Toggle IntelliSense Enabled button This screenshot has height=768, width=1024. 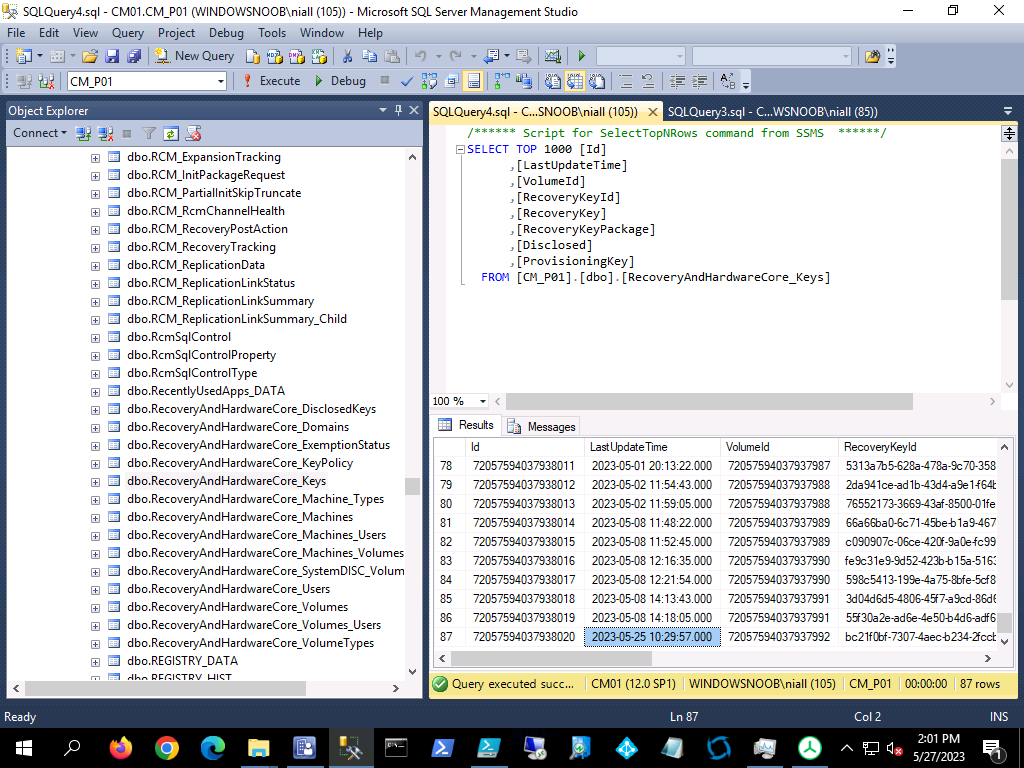coord(473,82)
